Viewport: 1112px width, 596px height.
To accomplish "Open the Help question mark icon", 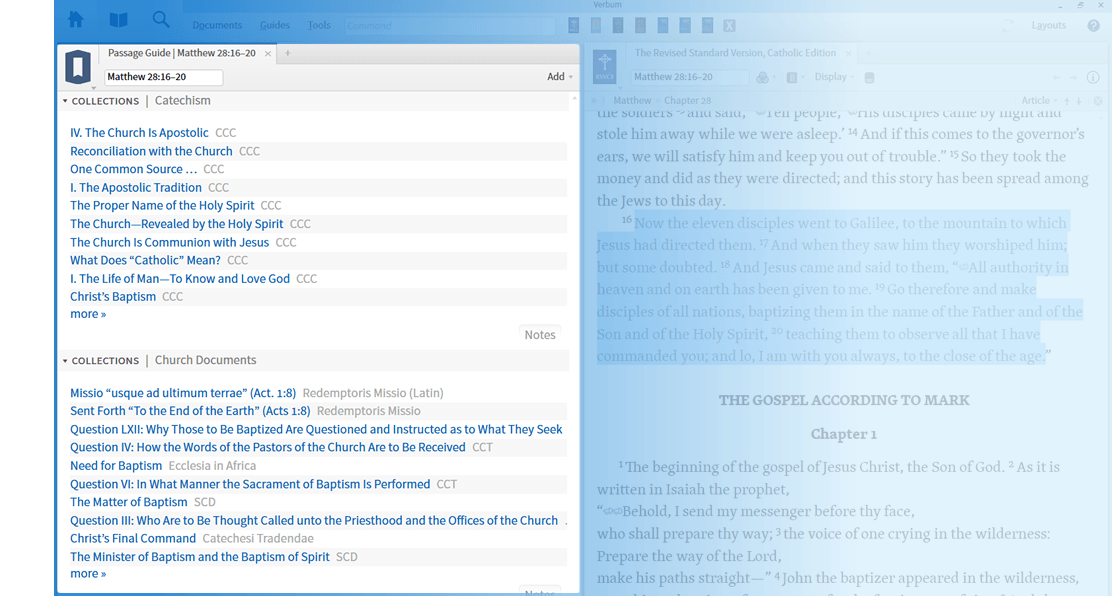I will pyautogui.click(x=1094, y=26).
